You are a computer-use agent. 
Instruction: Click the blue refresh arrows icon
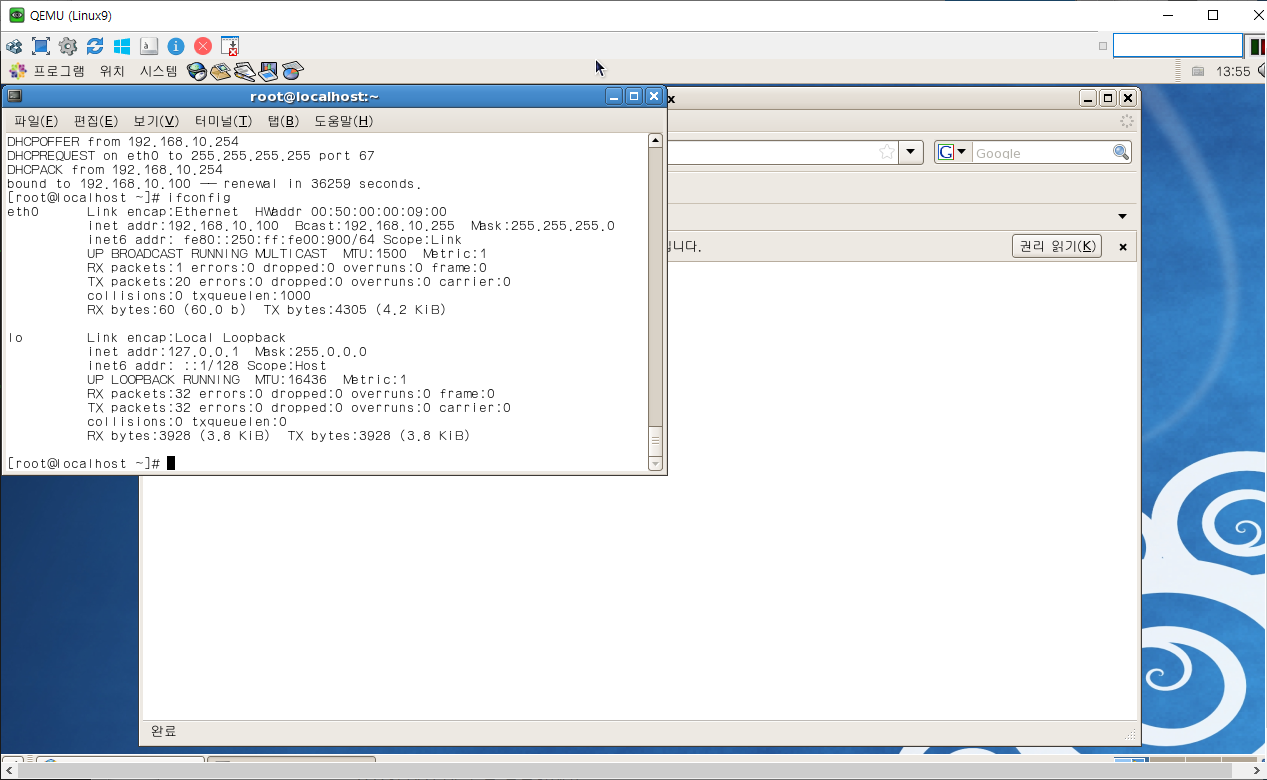point(95,46)
